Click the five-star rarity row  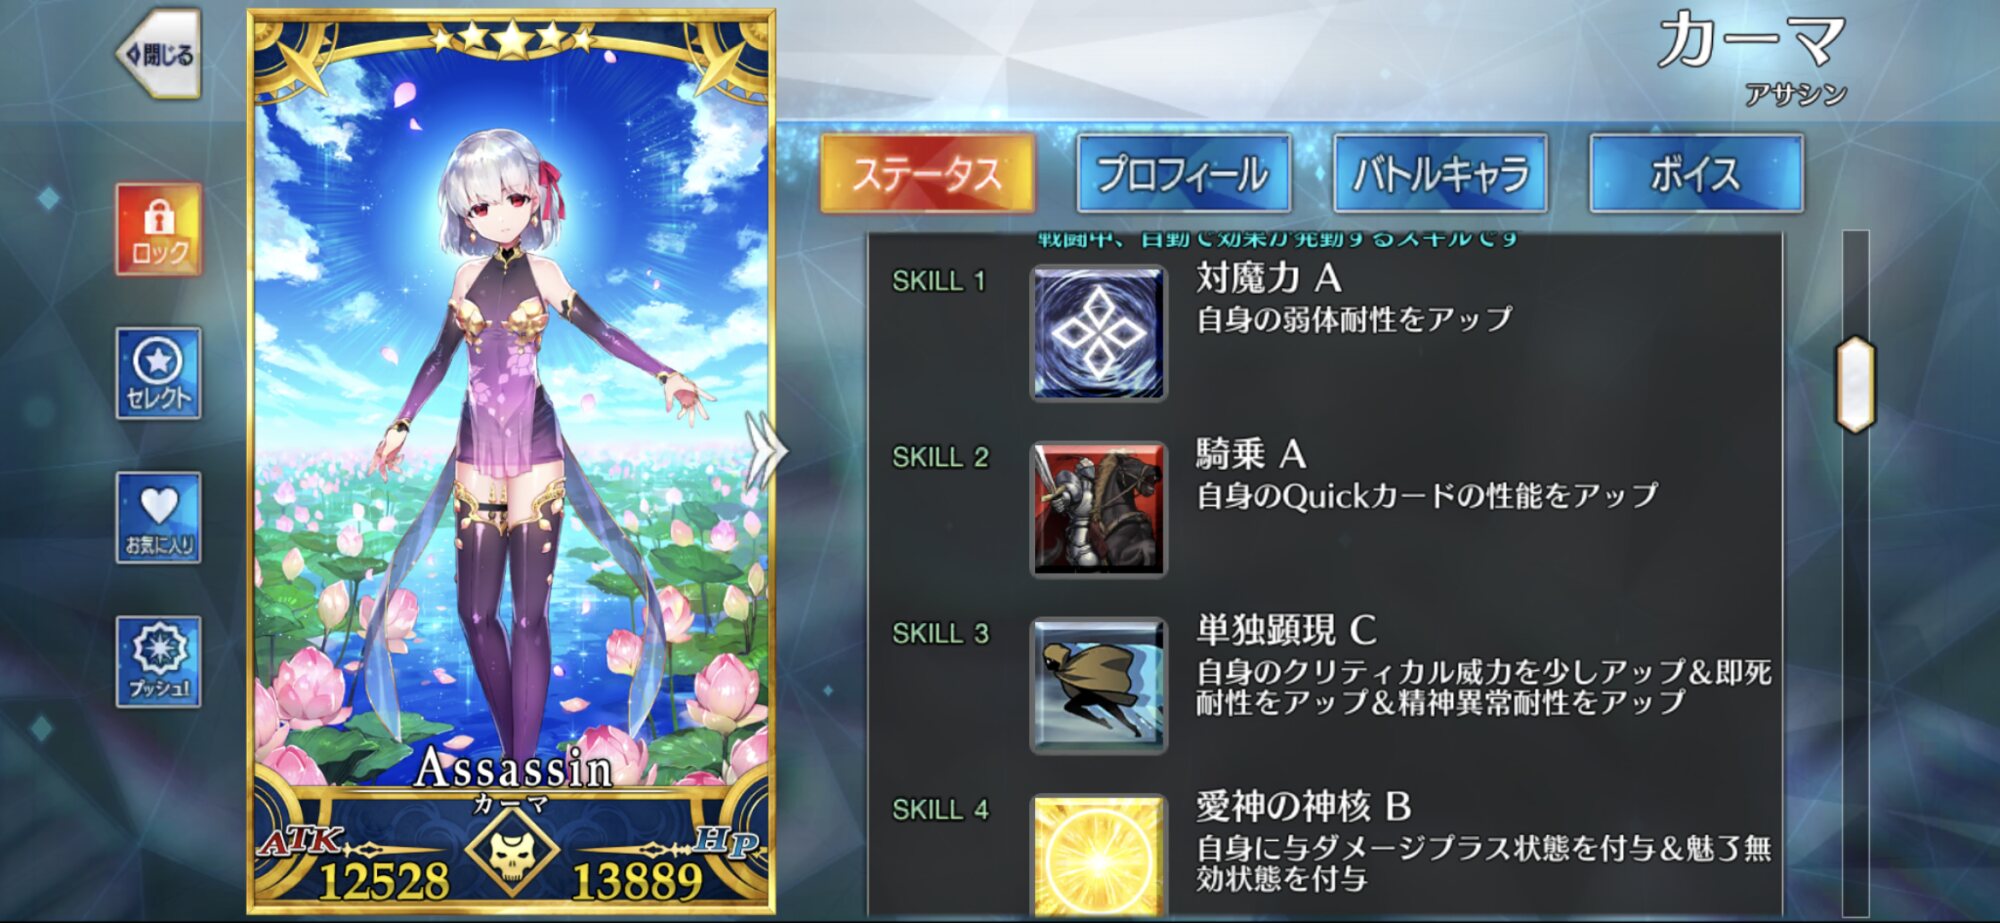pyautogui.click(x=512, y=39)
